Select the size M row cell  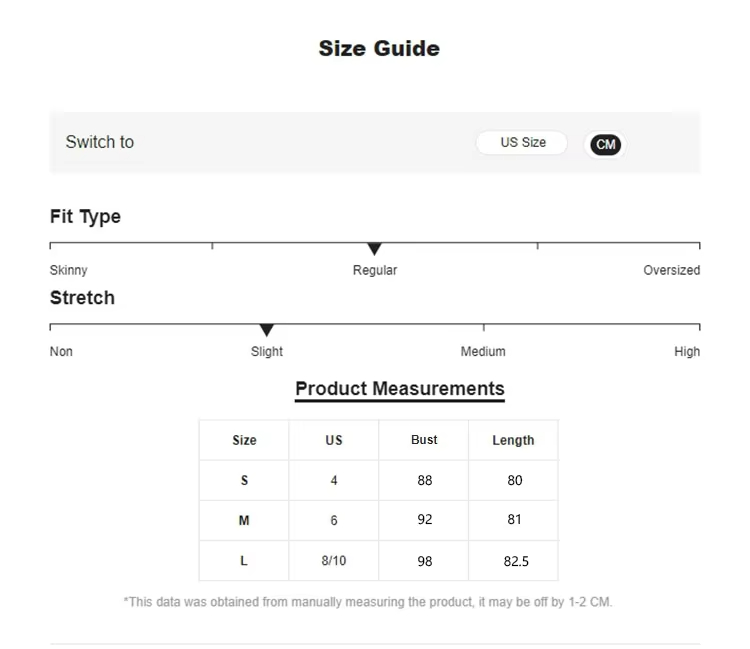[244, 521]
